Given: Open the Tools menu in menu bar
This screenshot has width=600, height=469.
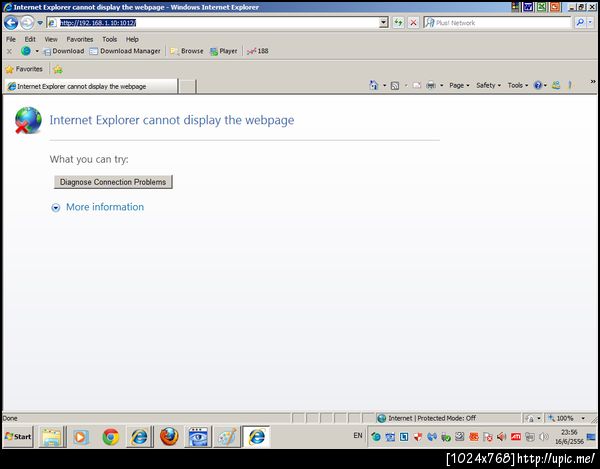Looking at the screenshot, I should coord(109,39).
